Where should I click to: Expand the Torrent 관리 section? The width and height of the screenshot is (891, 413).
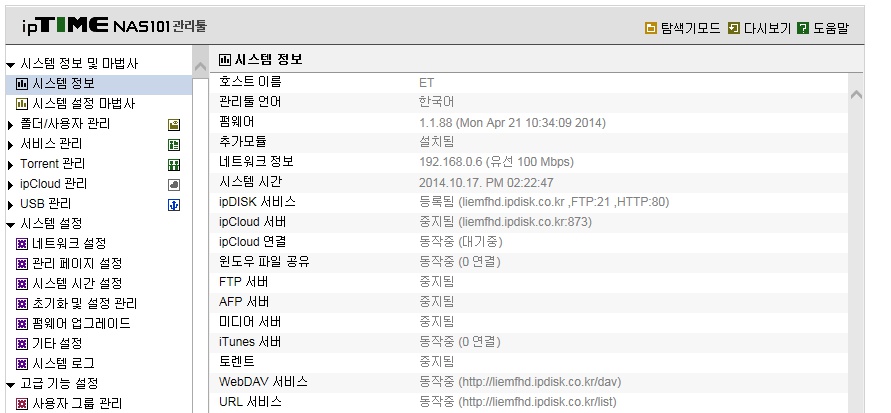(10, 165)
